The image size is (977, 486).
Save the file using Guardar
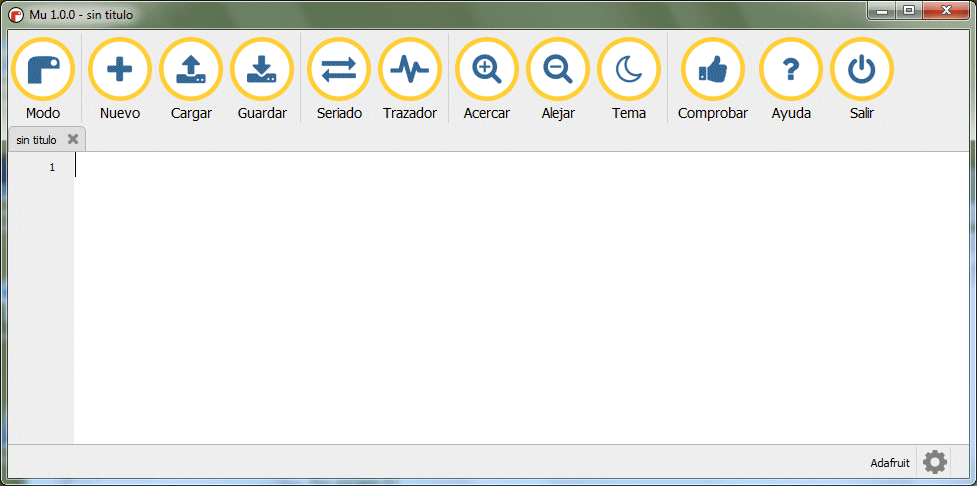point(262,70)
